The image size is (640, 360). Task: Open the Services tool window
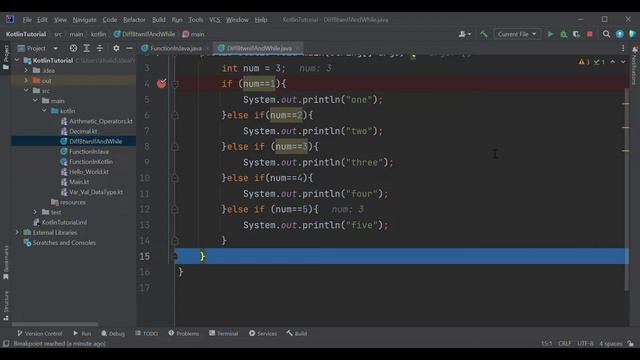coord(263,333)
